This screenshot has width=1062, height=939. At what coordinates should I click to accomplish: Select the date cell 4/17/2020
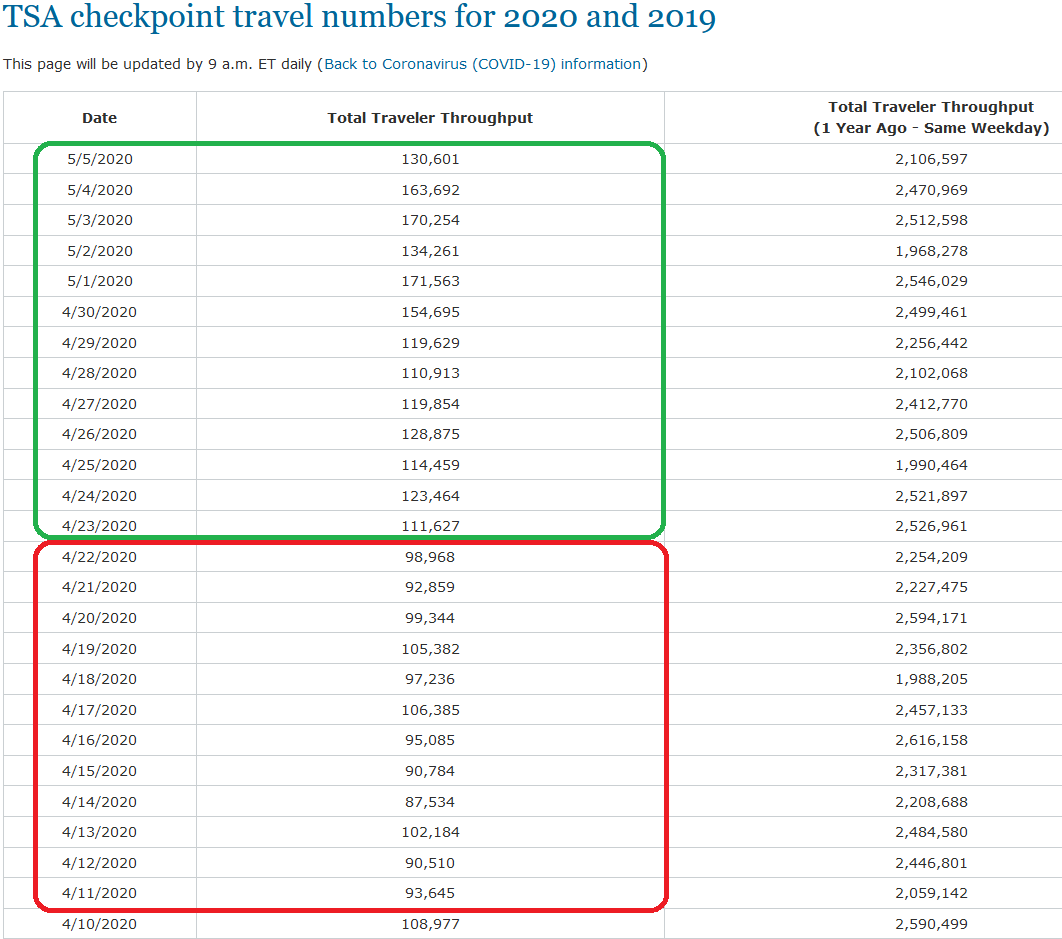100,711
